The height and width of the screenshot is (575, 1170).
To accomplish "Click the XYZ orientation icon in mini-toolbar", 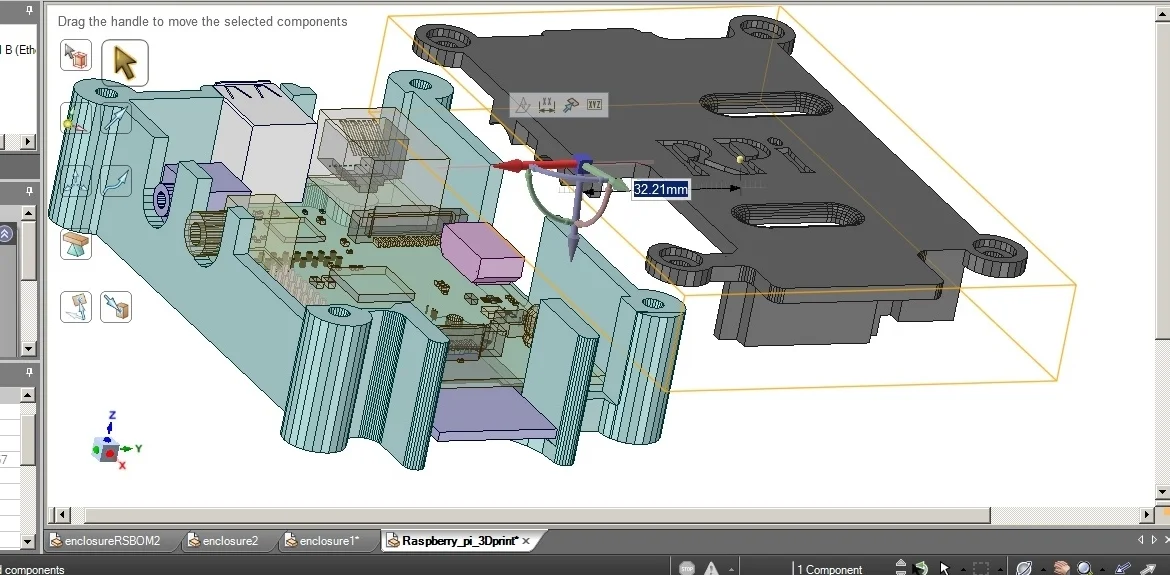I will pyautogui.click(x=594, y=105).
